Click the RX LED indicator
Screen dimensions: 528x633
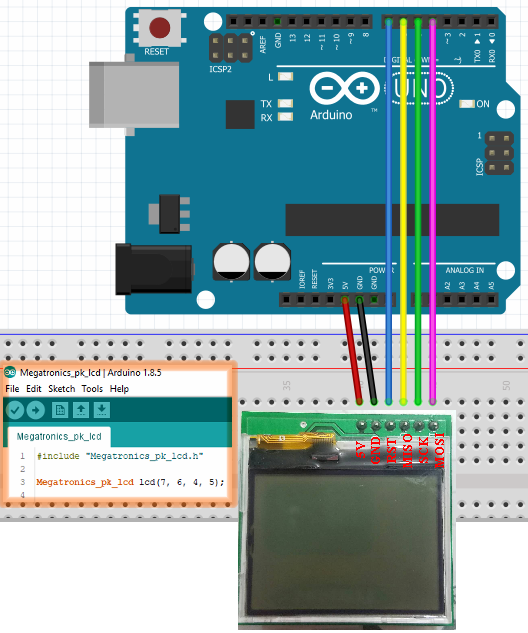[285, 117]
